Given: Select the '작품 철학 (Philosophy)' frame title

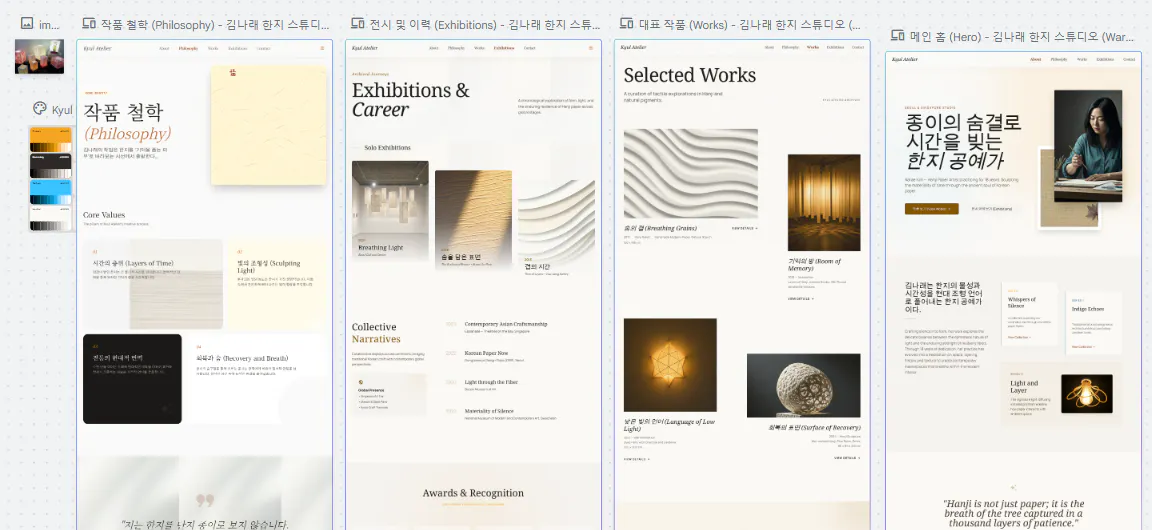Looking at the screenshot, I should (215, 25).
